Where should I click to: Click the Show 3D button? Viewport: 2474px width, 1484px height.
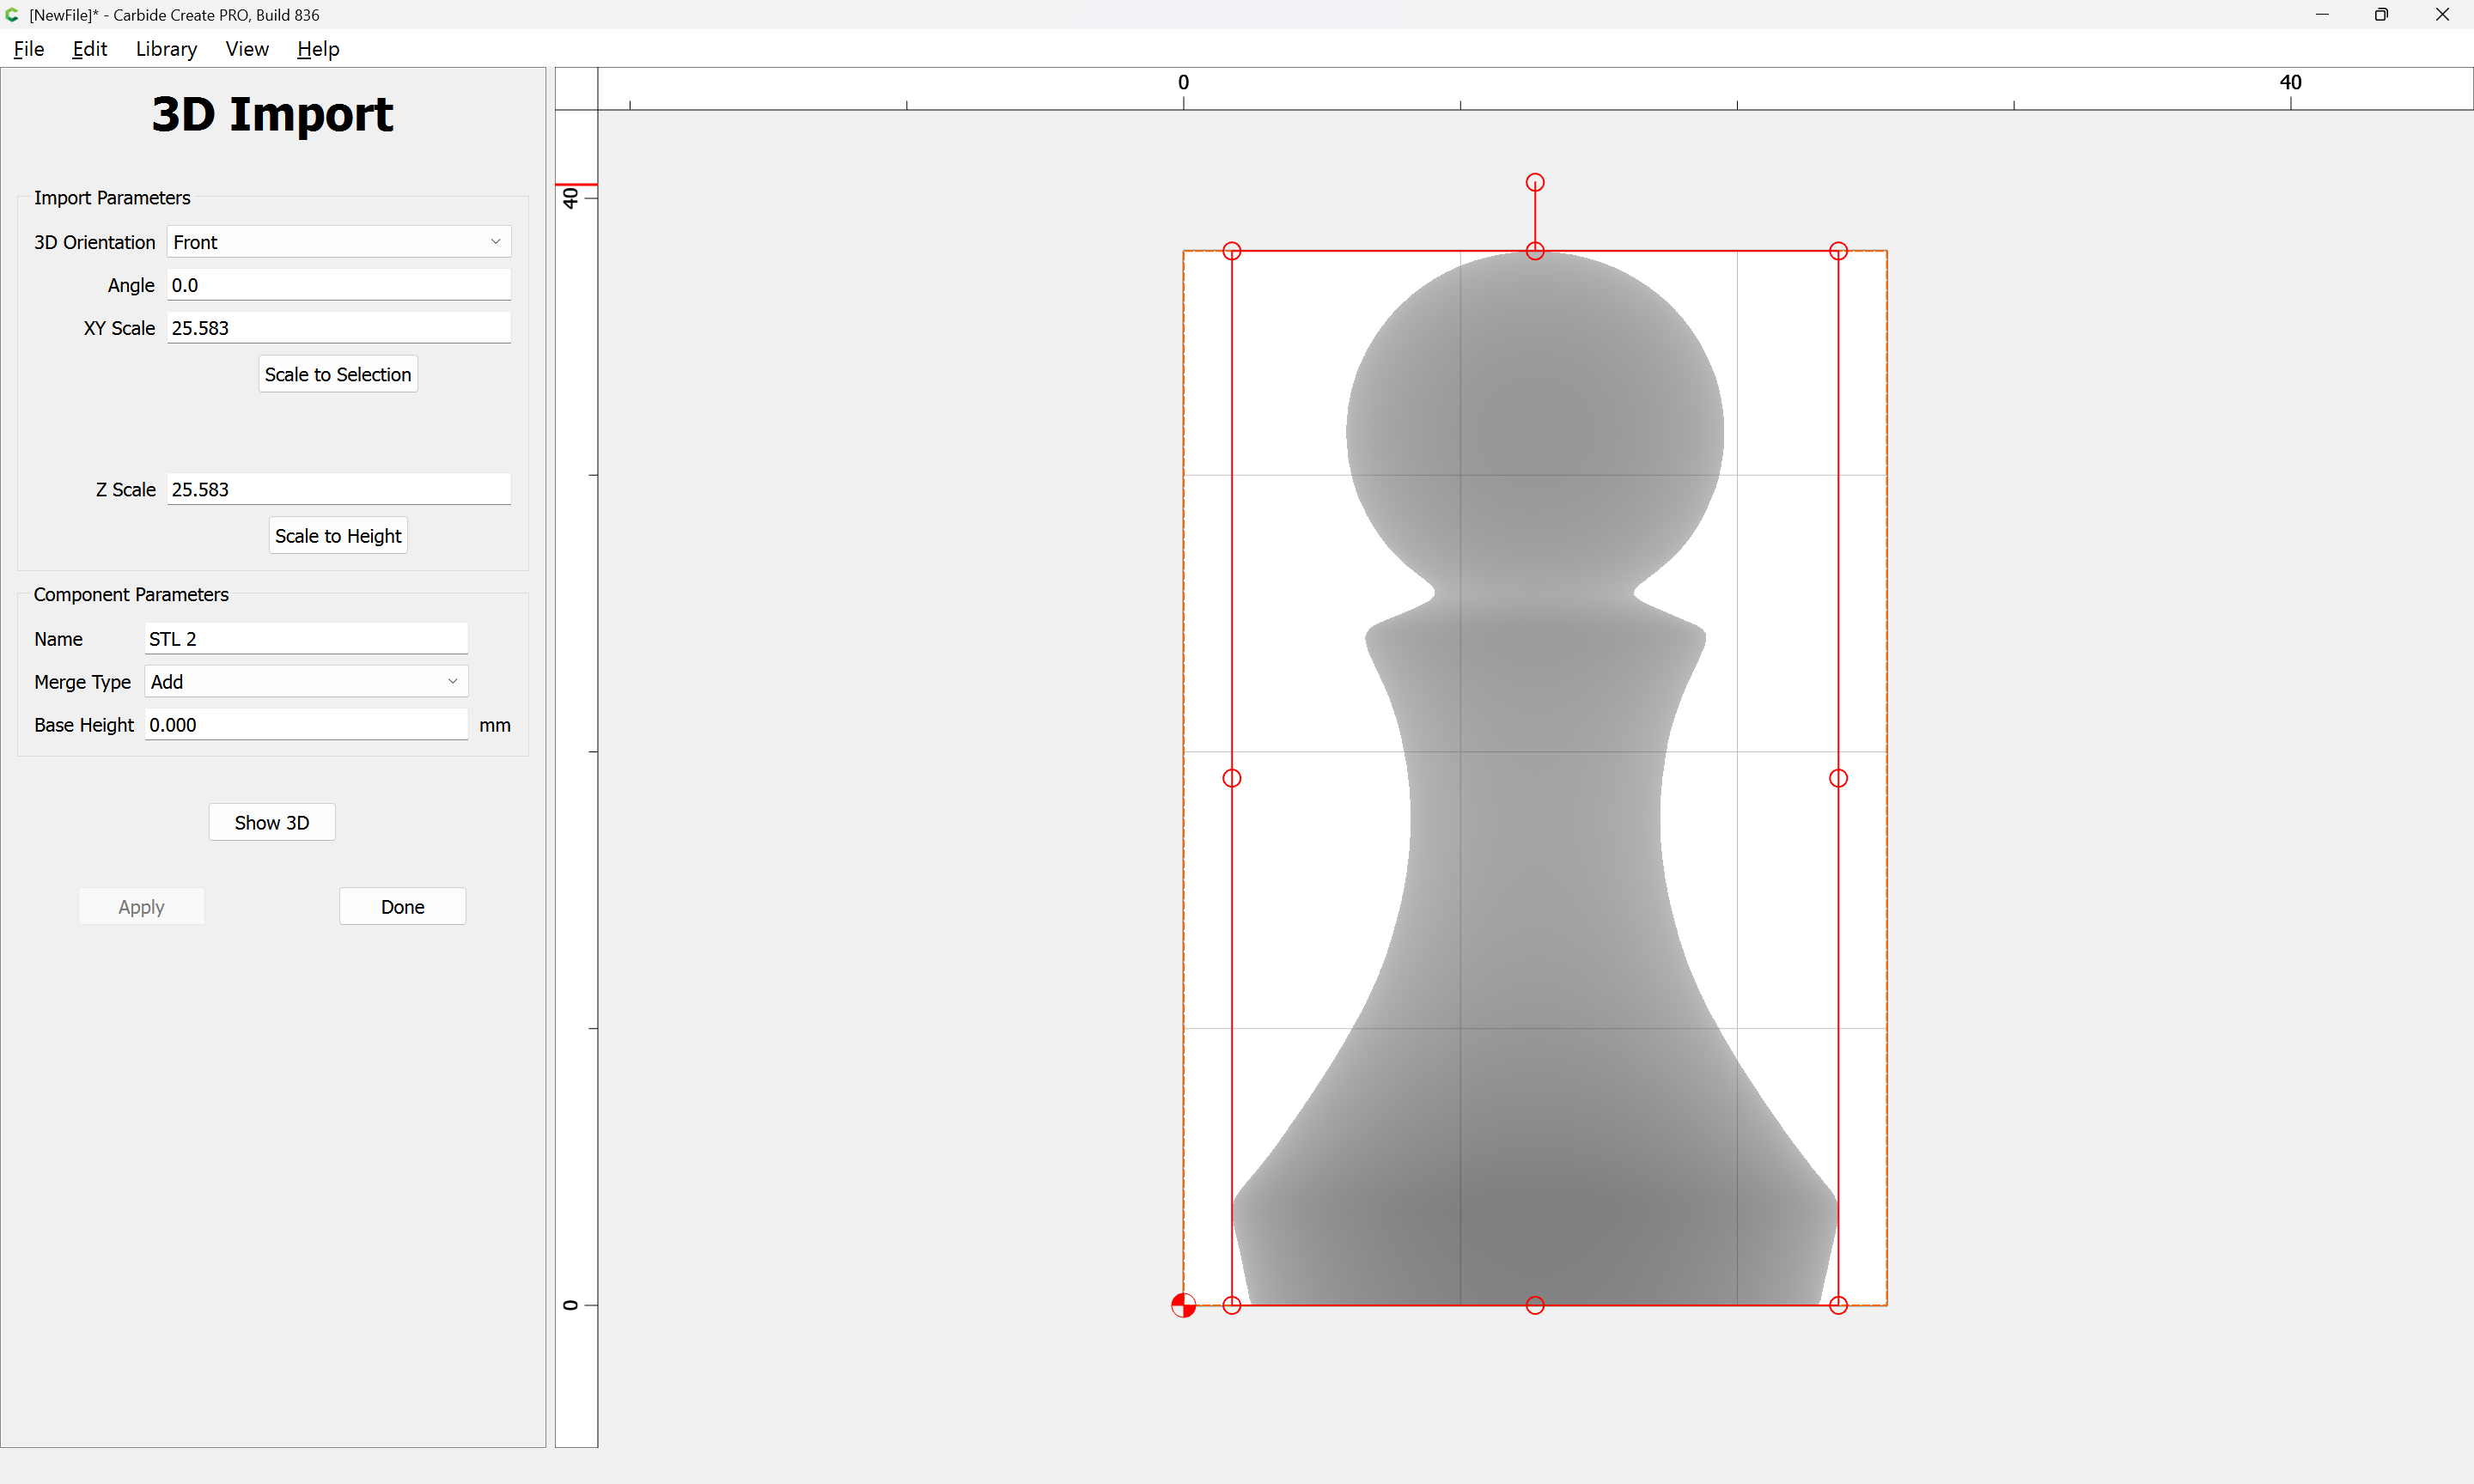click(x=271, y=822)
